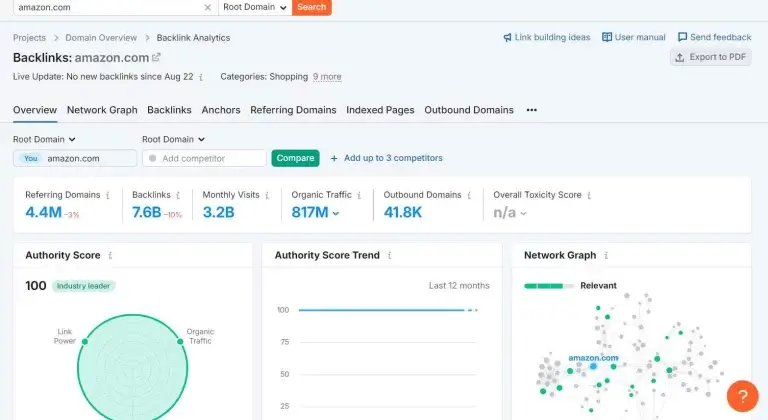Expand the 817M organic traffic dropdown
This screenshot has height=420, width=768.
[336, 213]
